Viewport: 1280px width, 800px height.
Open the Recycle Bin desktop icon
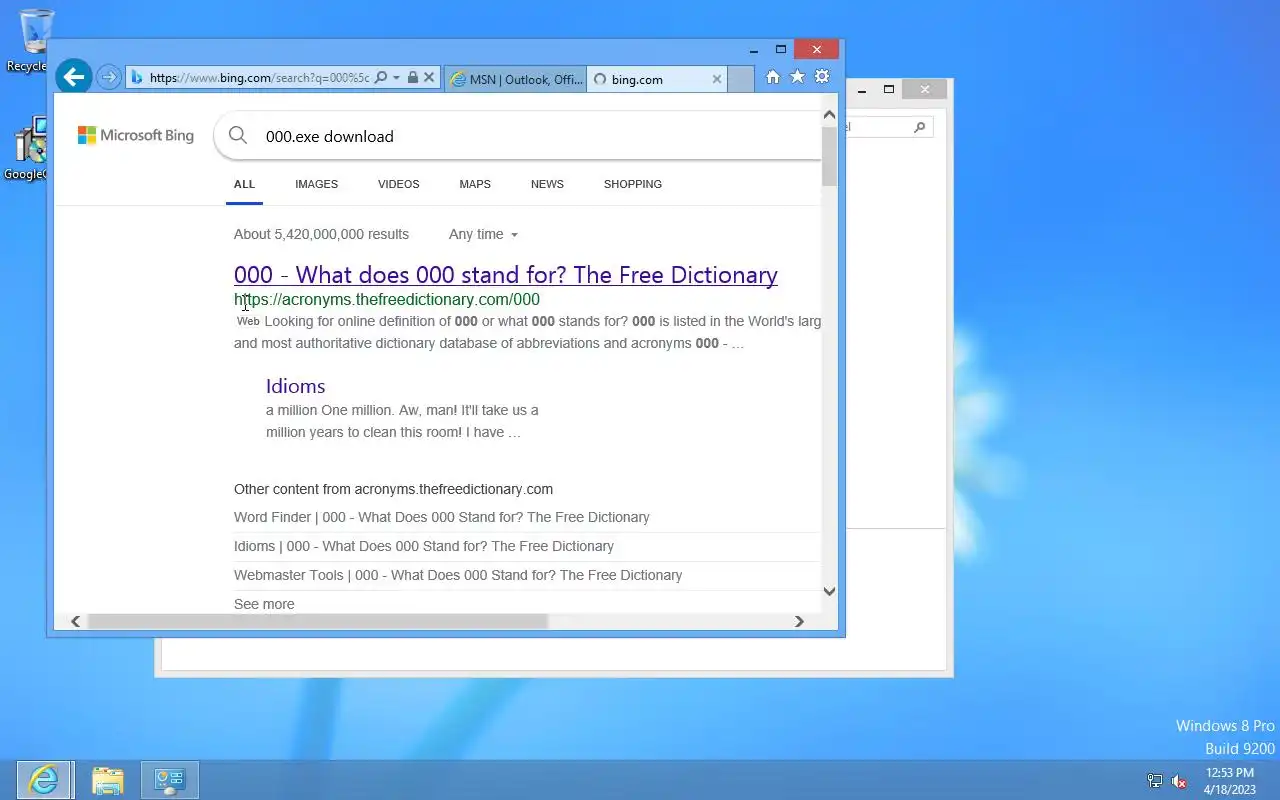point(31,40)
